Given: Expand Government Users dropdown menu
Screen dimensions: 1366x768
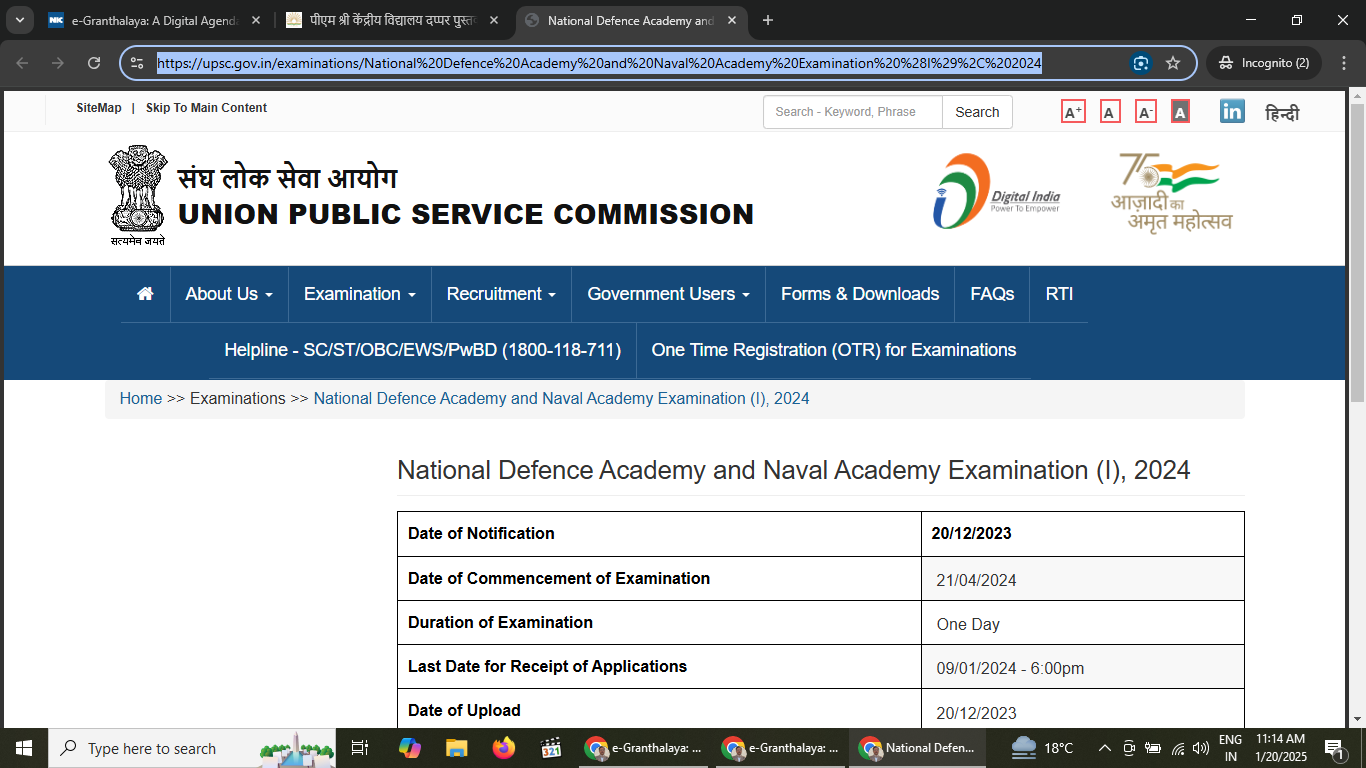Looking at the screenshot, I should tap(668, 294).
